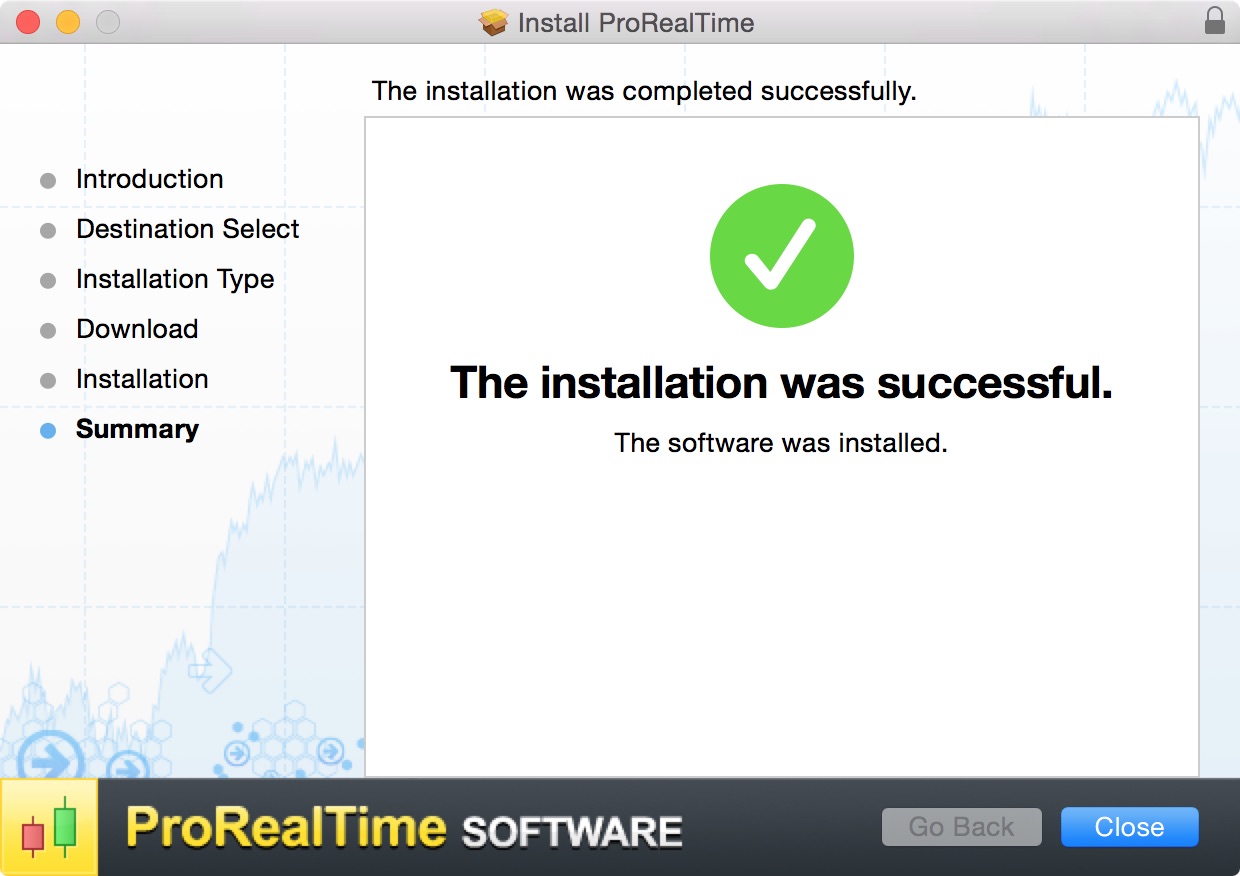This screenshot has height=876, width=1240.
Task: Click the 'The installation was successful.' heading
Action: [781, 383]
